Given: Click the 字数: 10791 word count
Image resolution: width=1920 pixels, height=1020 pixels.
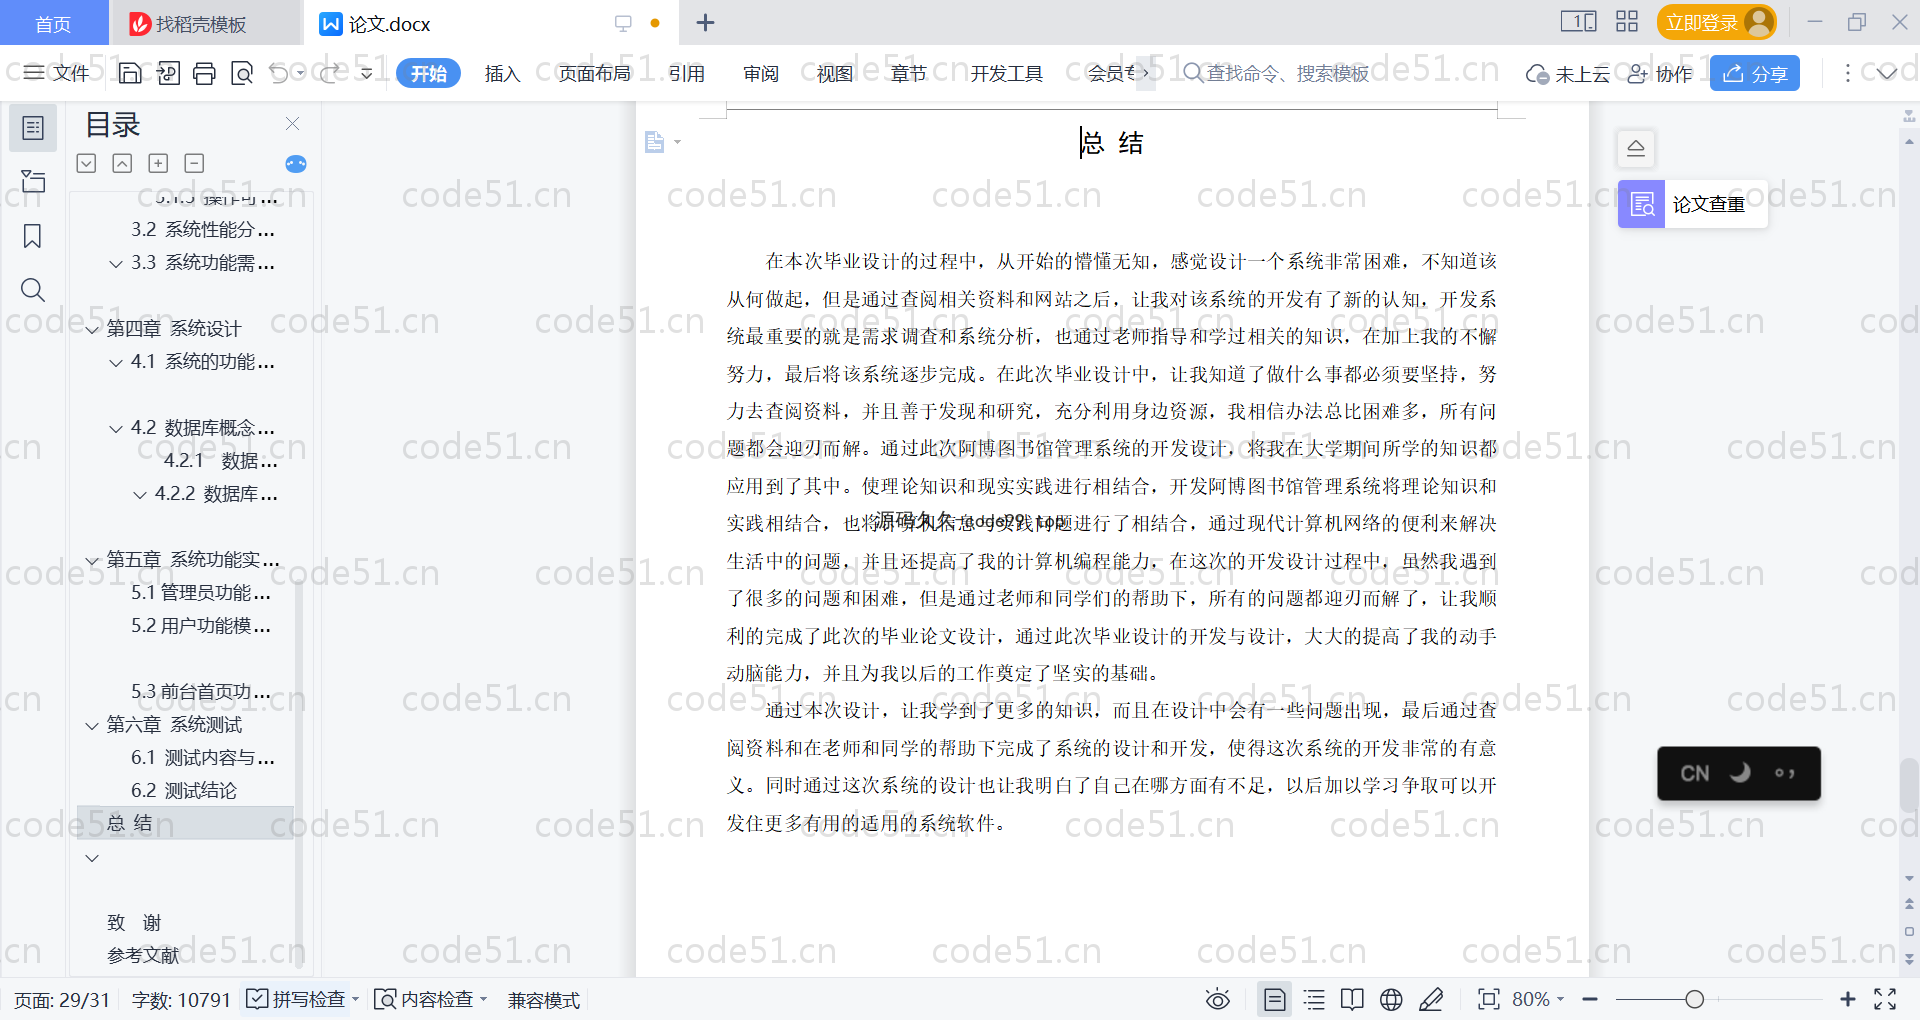Looking at the screenshot, I should point(181,1000).
